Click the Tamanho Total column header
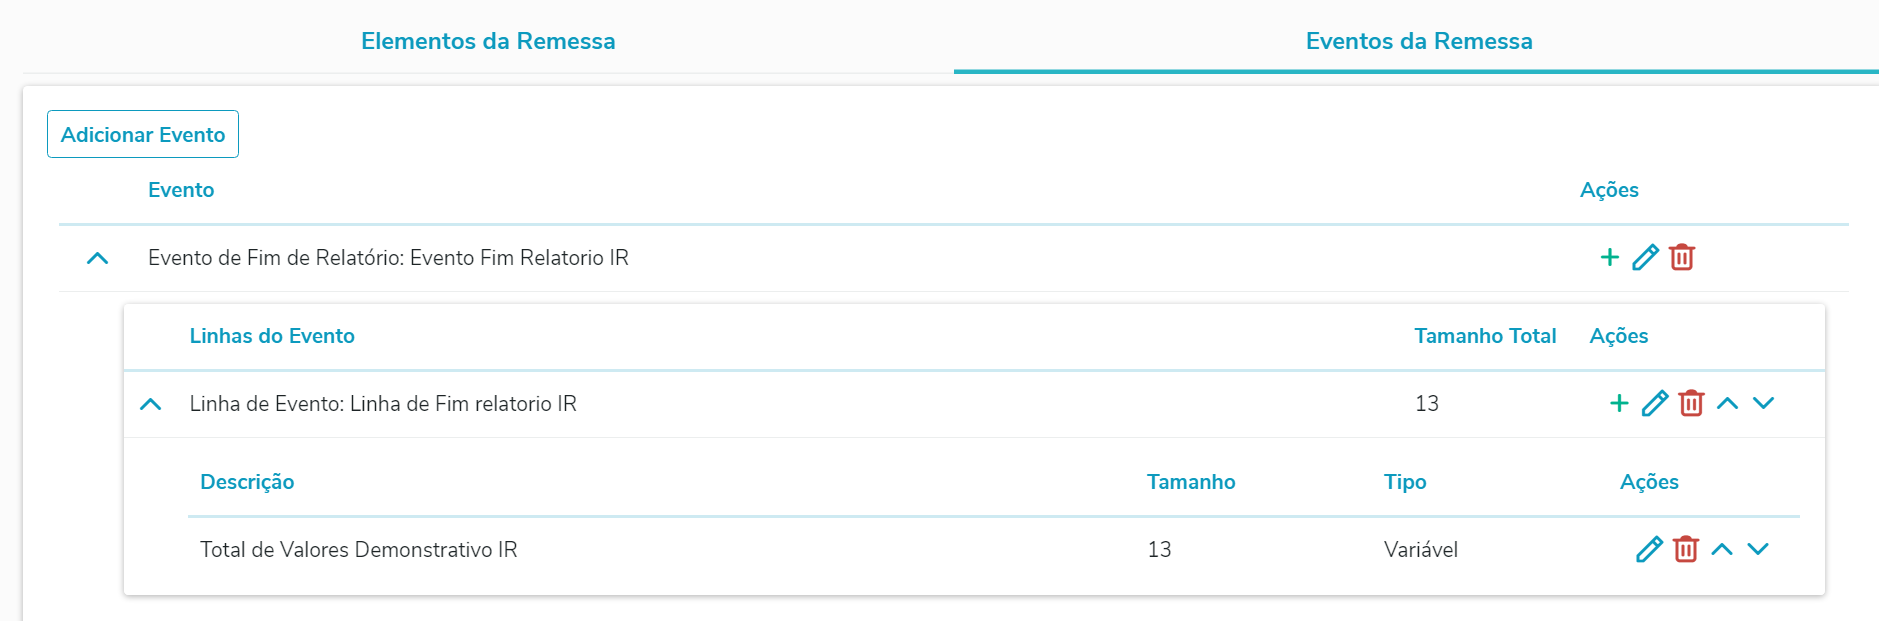The image size is (1879, 621). point(1485,336)
